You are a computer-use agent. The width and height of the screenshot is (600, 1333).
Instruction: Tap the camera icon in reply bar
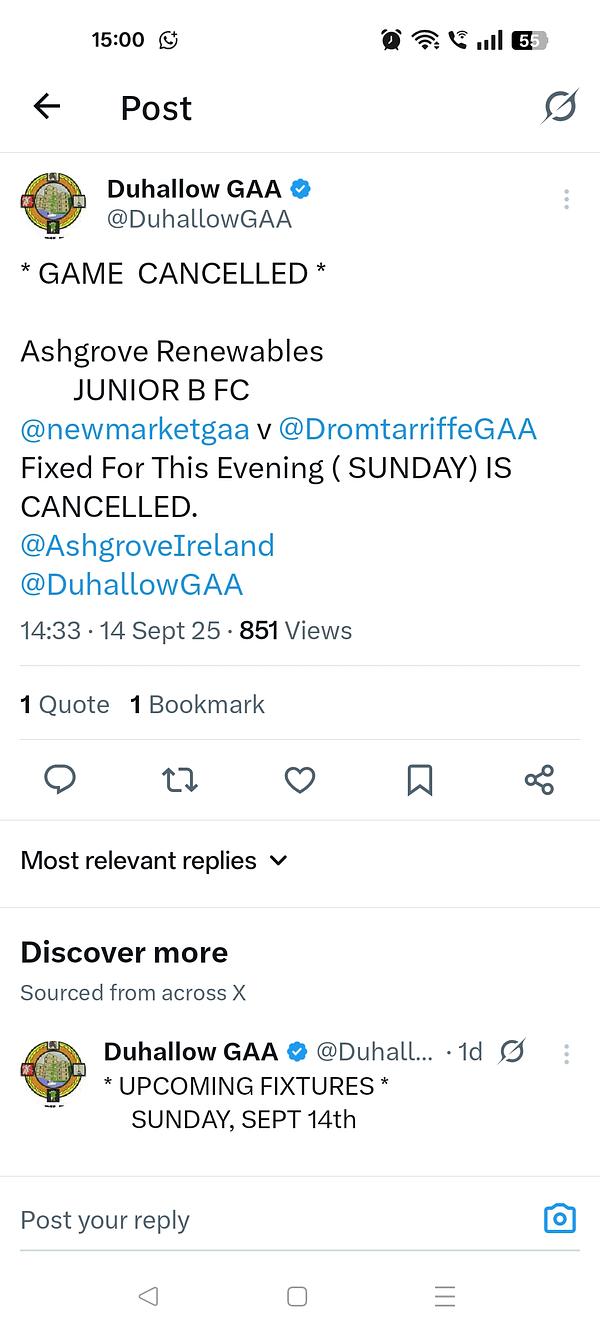click(560, 1218)
